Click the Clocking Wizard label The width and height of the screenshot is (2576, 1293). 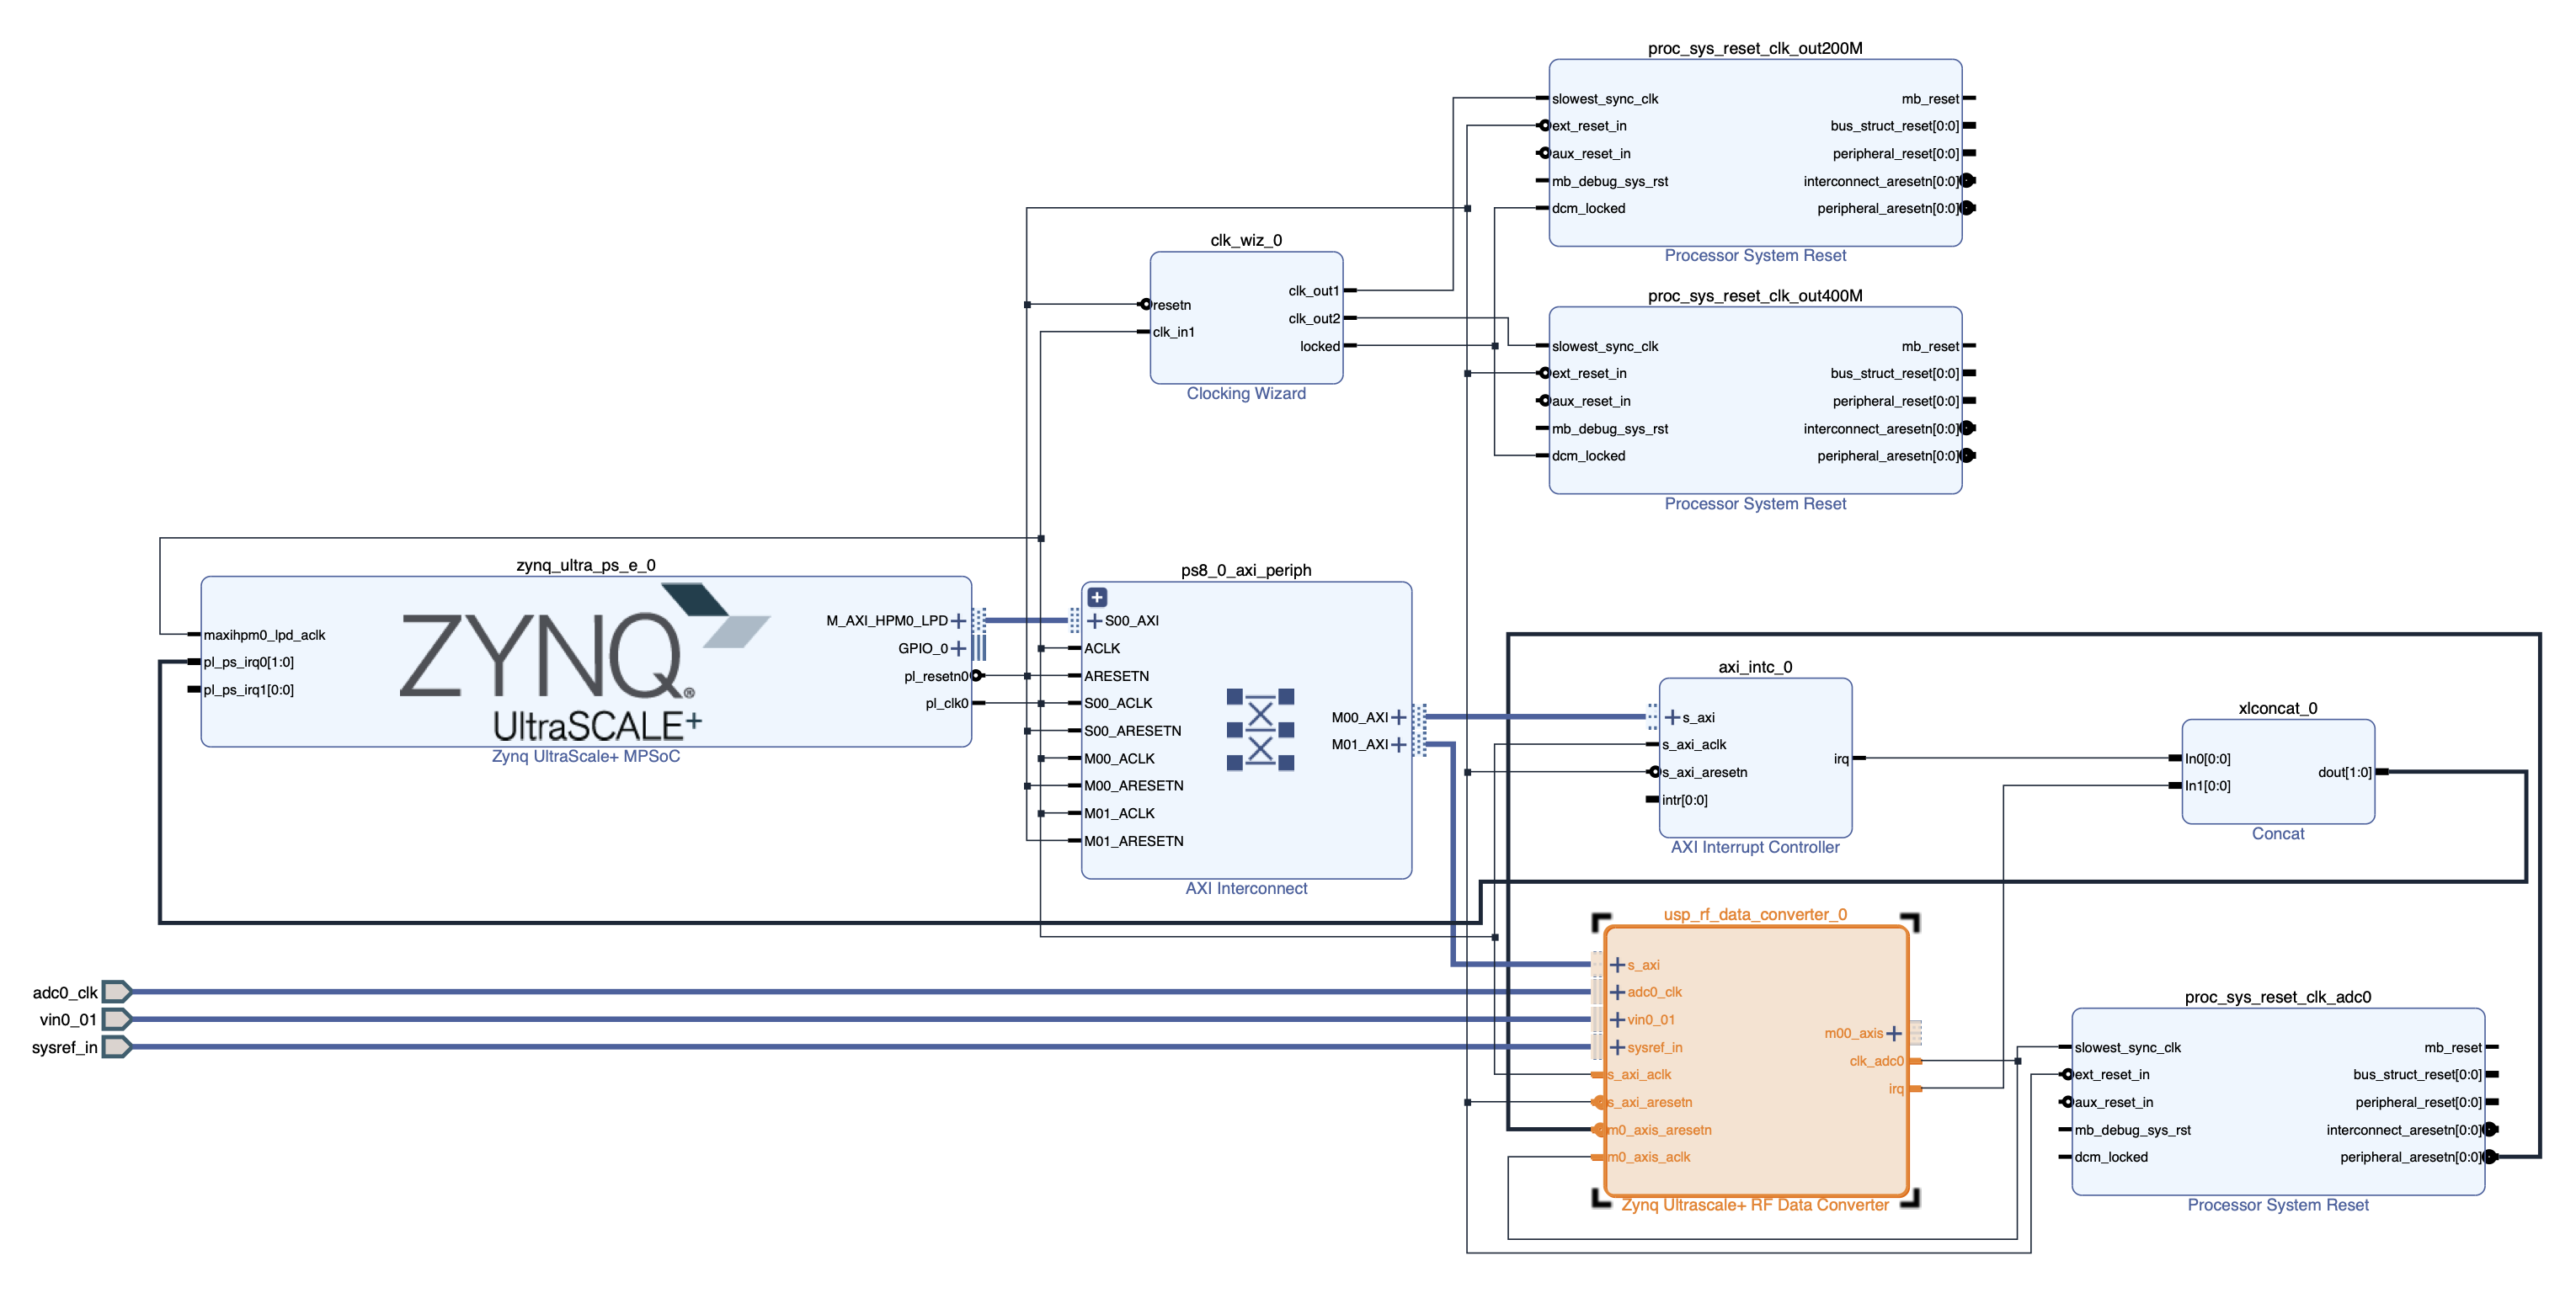point(1246,394)
